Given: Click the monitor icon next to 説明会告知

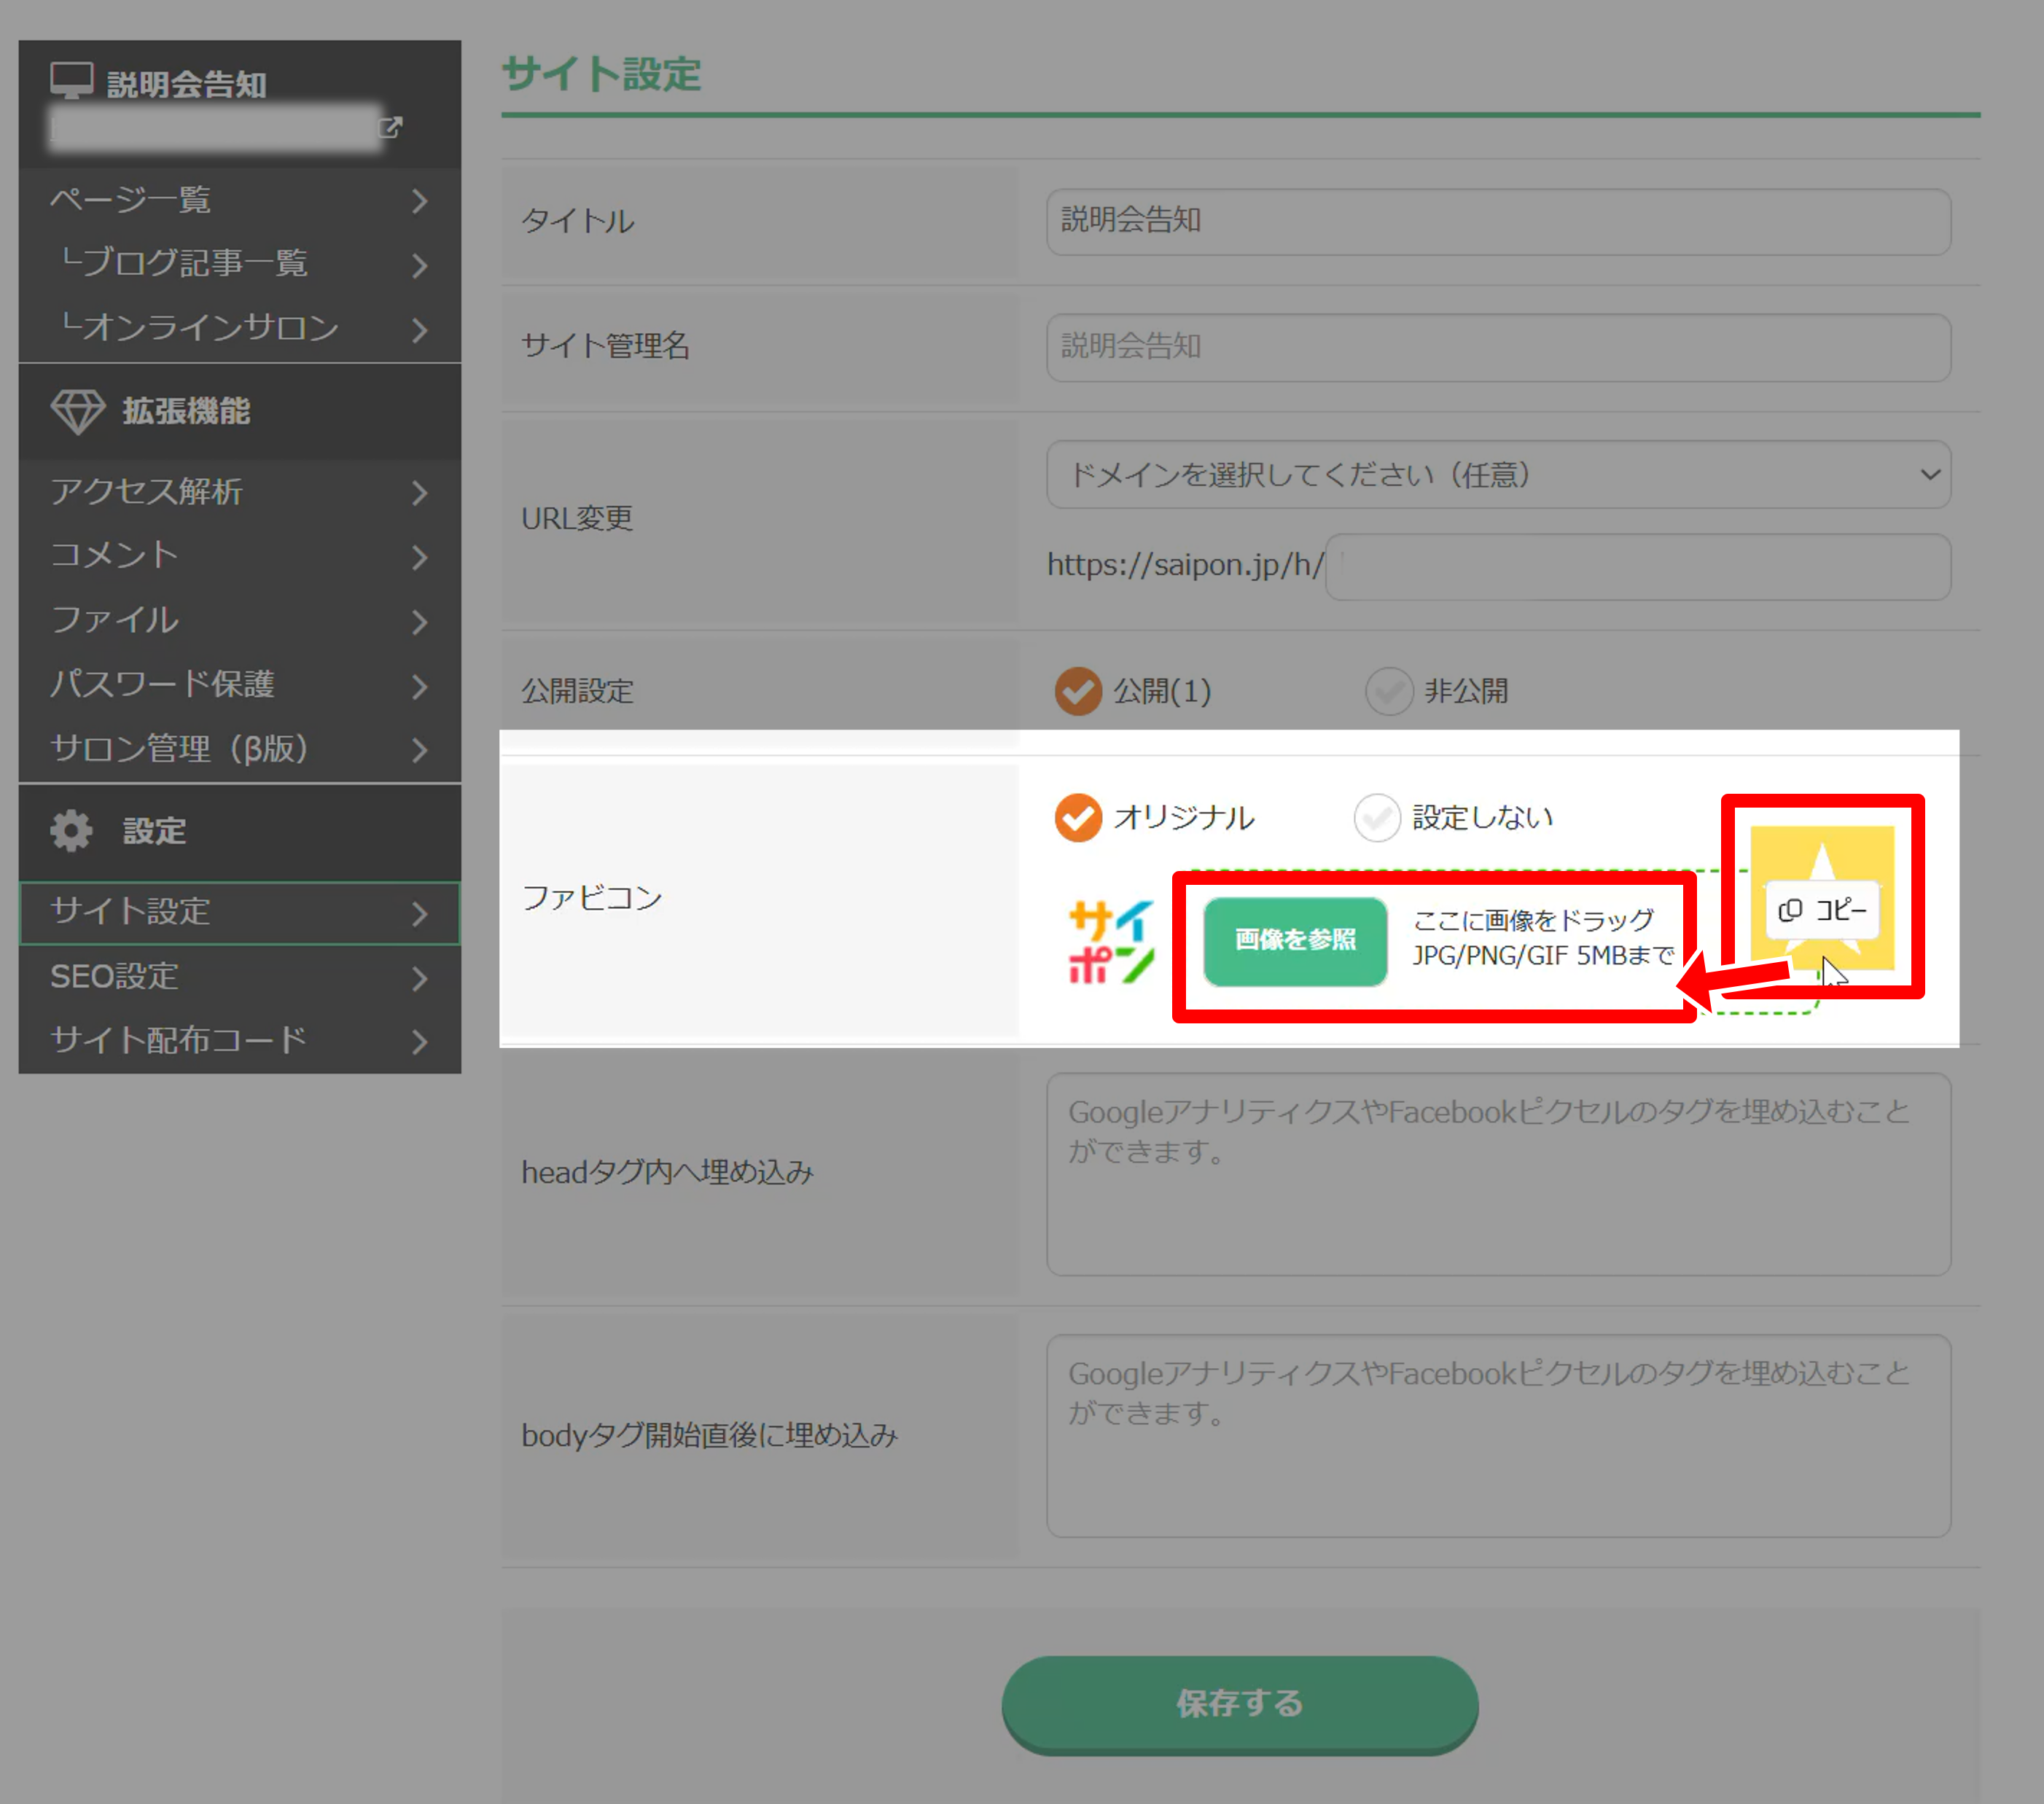Looking at the screenshot, I should pos(71,80).
